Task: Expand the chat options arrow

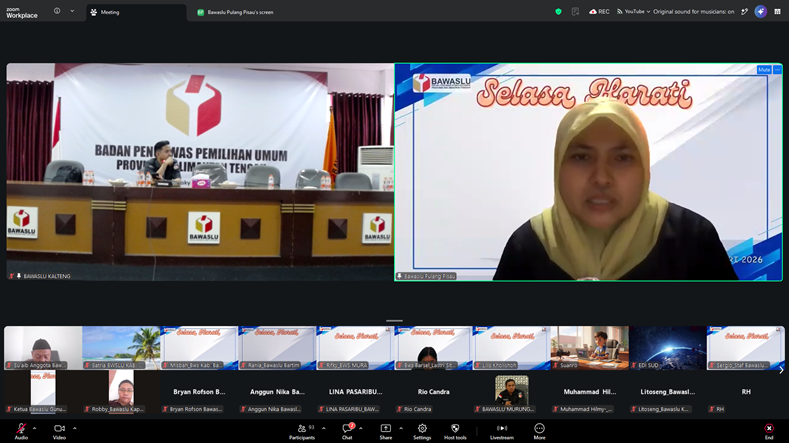Action: (x=361, y=428)
